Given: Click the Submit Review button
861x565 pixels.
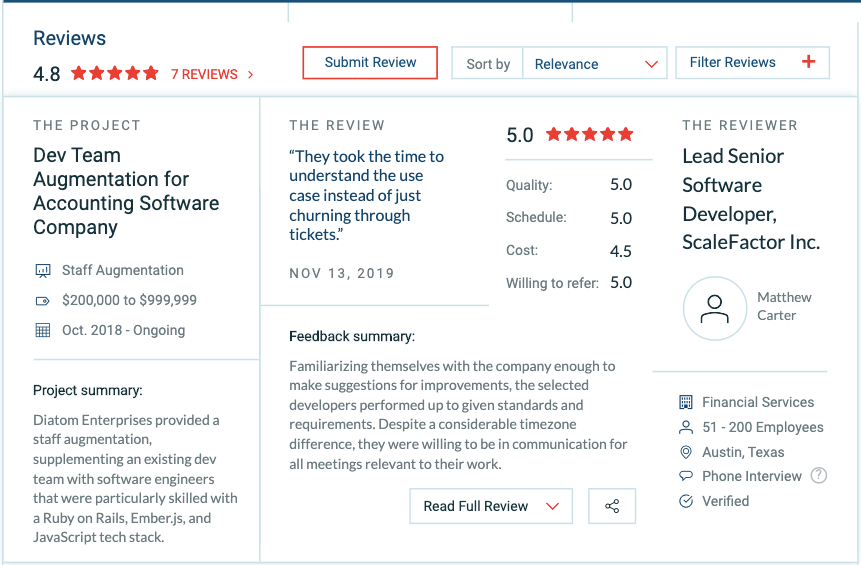Looking at the screenshot, I should tap(370, 63).
